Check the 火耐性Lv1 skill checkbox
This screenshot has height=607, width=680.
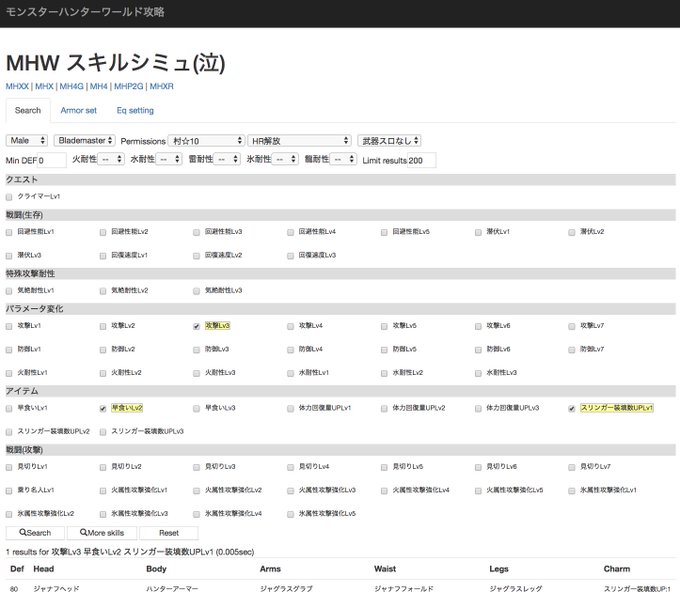click(x=9, y=373)
